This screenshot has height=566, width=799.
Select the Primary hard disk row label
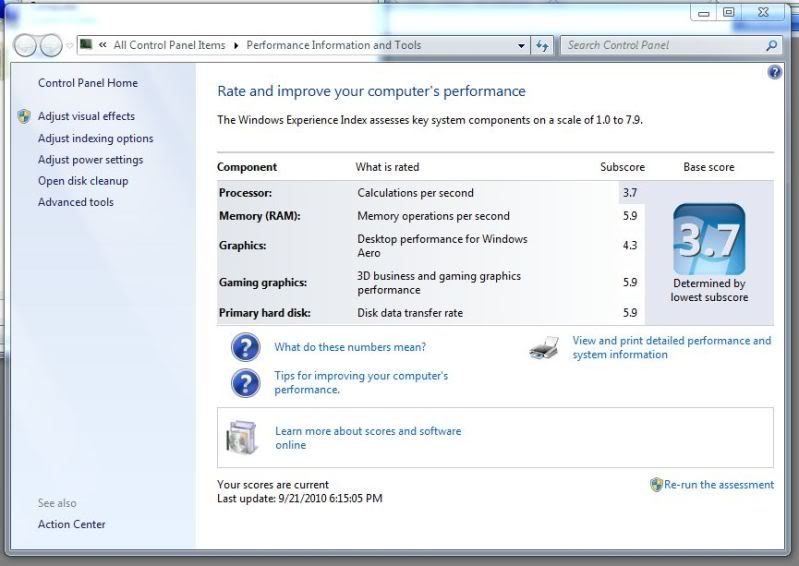[x=264, y=313]
